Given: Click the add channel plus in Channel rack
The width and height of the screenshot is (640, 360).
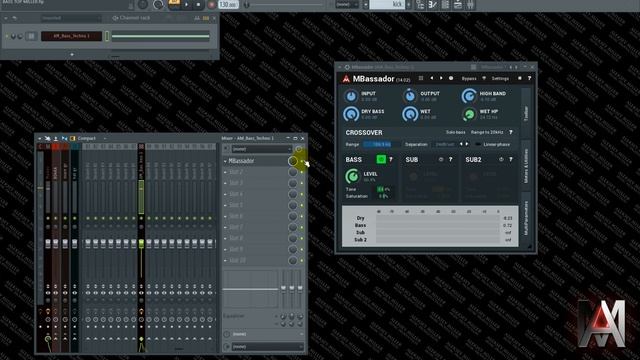Looking at the screenshot, I should [72, 54].
